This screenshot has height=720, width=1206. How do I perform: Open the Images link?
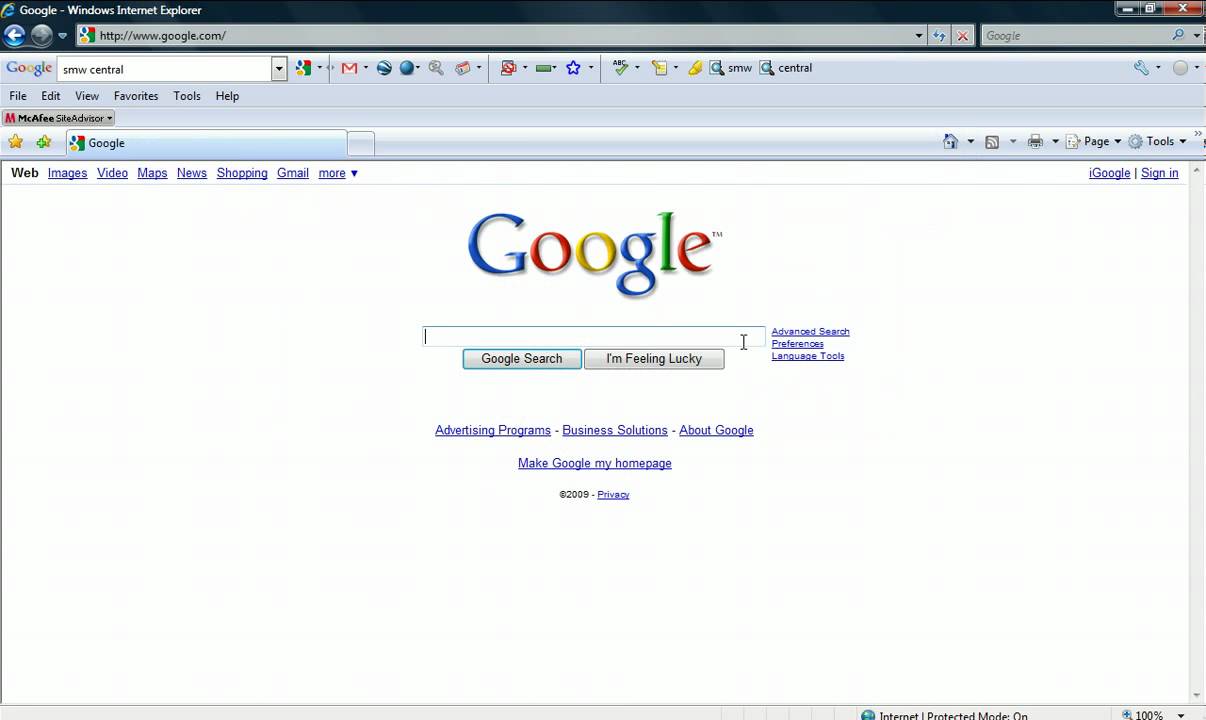[67, 173]
